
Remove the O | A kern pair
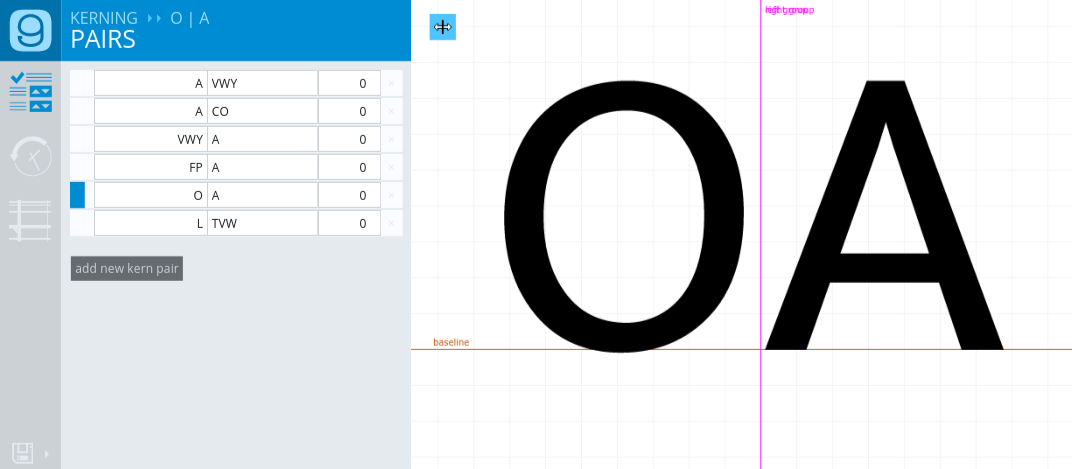coord(392,195)
